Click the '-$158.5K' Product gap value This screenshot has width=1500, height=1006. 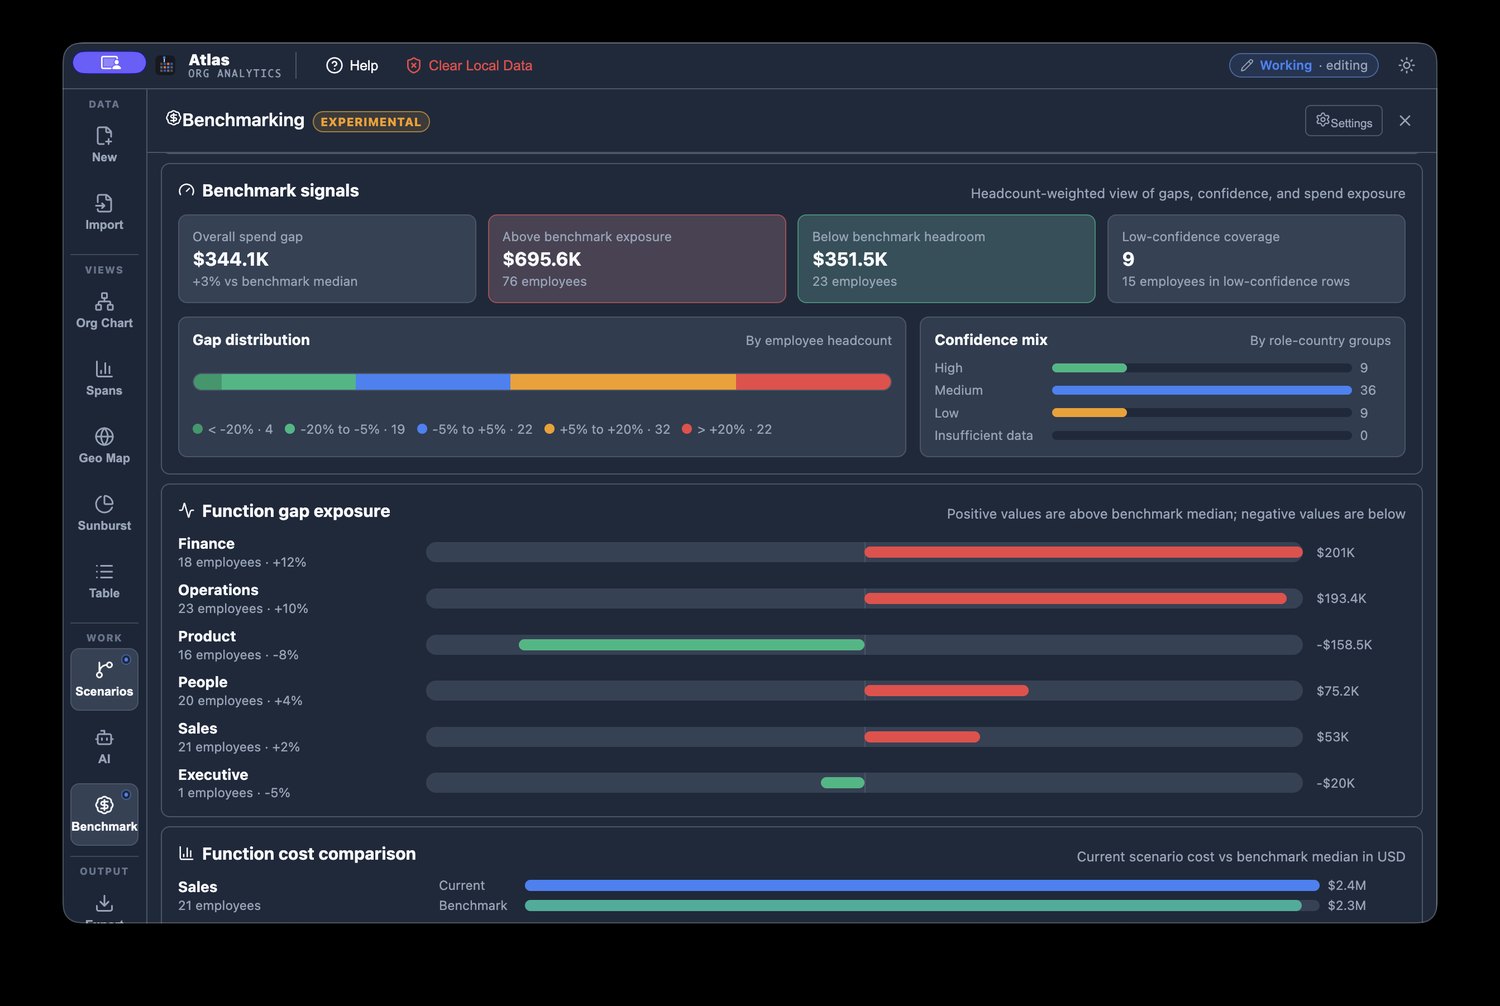point(1344,645)
